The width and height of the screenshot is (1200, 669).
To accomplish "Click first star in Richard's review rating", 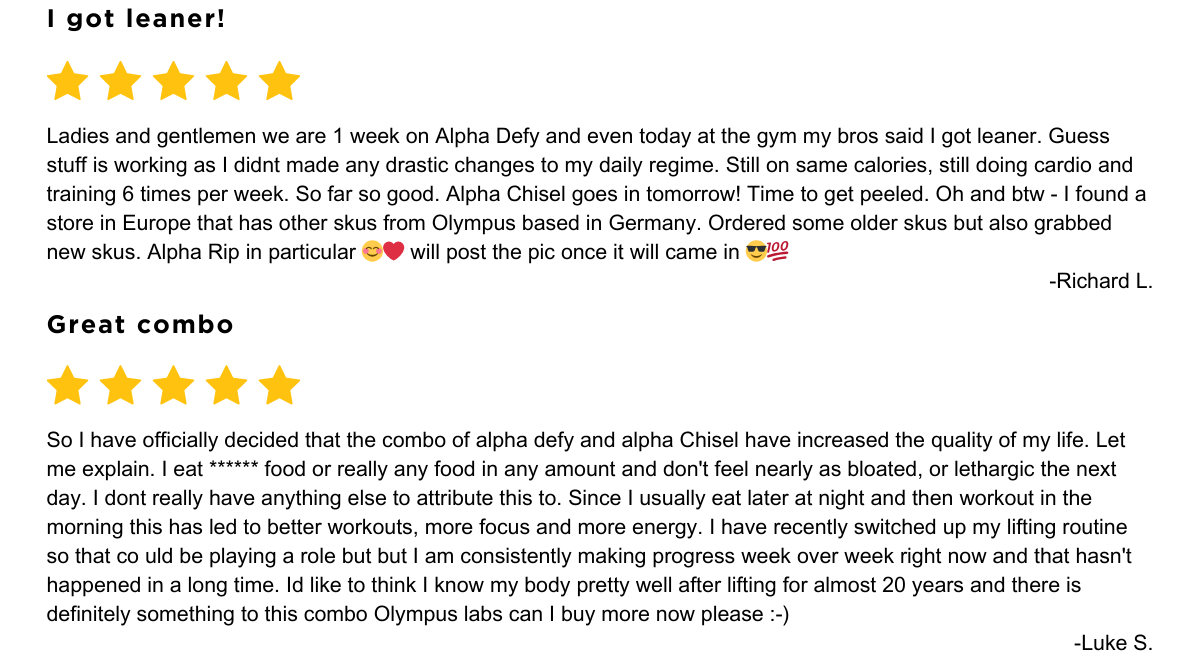I will (x=68, y=81).
